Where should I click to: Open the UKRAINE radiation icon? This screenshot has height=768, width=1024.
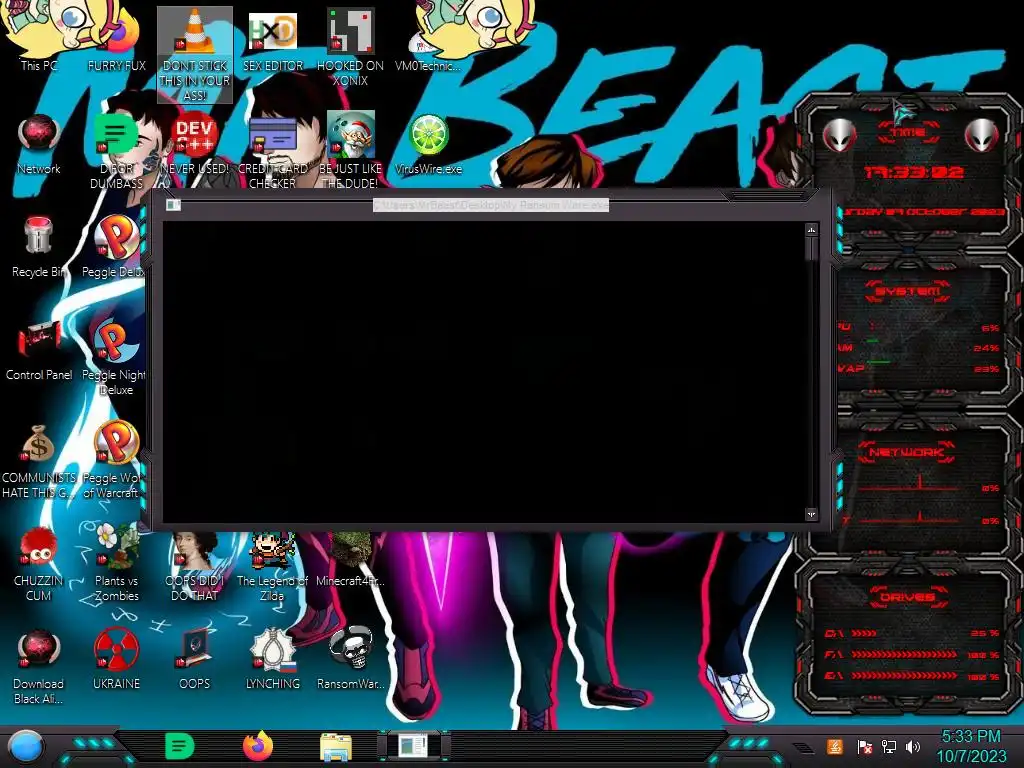point(116,660)
